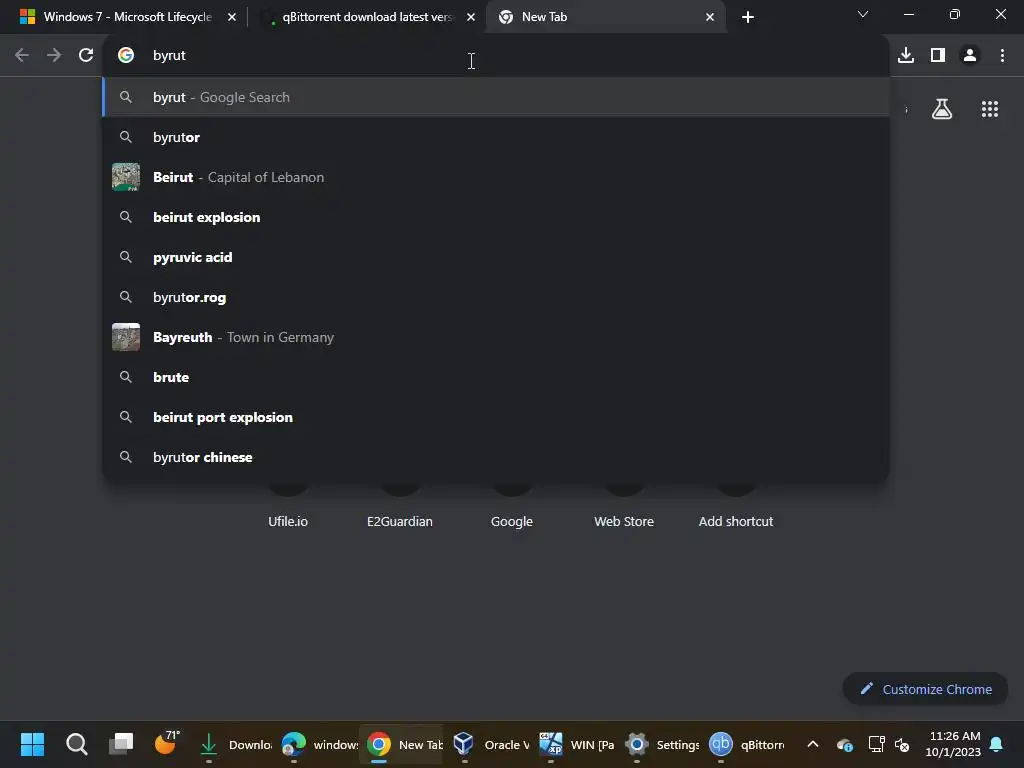Click the browser forward arrow
Image resolution: width=1024 pixels, height=768 pixels.
(x=54, y=56)
